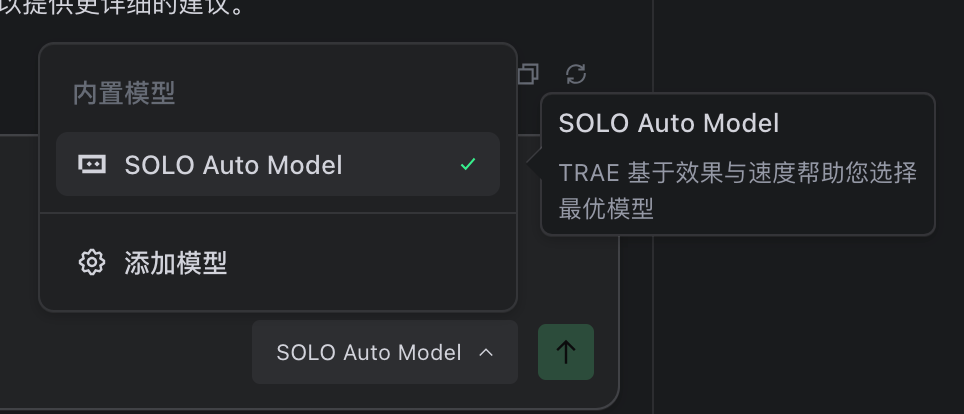The width and height of the screenshot is (964, 414).
Task: Click the separator line above 添加模型
Action: coord(277,213)
